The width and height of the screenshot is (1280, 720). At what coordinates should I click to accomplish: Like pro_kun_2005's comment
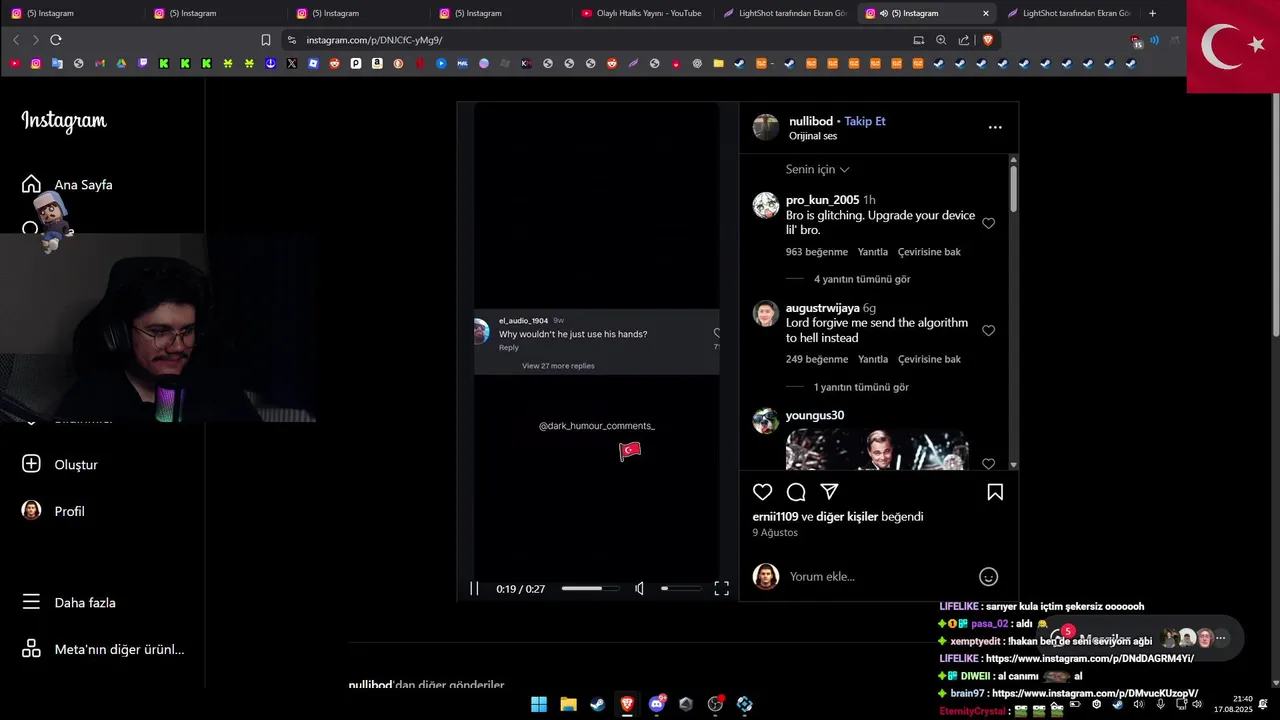[988, 223]
